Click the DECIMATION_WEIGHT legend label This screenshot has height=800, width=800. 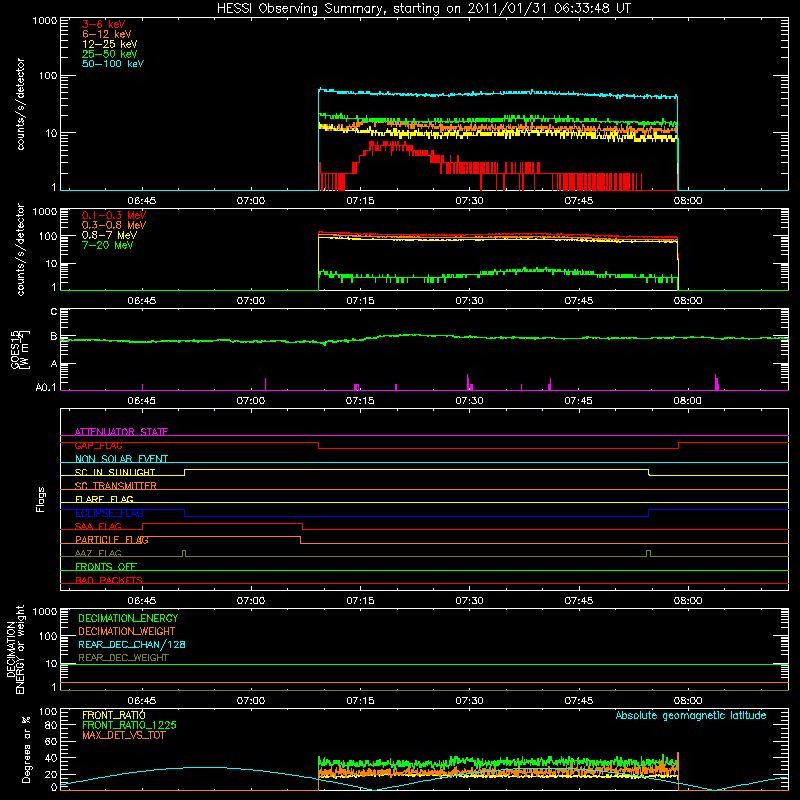127,631
